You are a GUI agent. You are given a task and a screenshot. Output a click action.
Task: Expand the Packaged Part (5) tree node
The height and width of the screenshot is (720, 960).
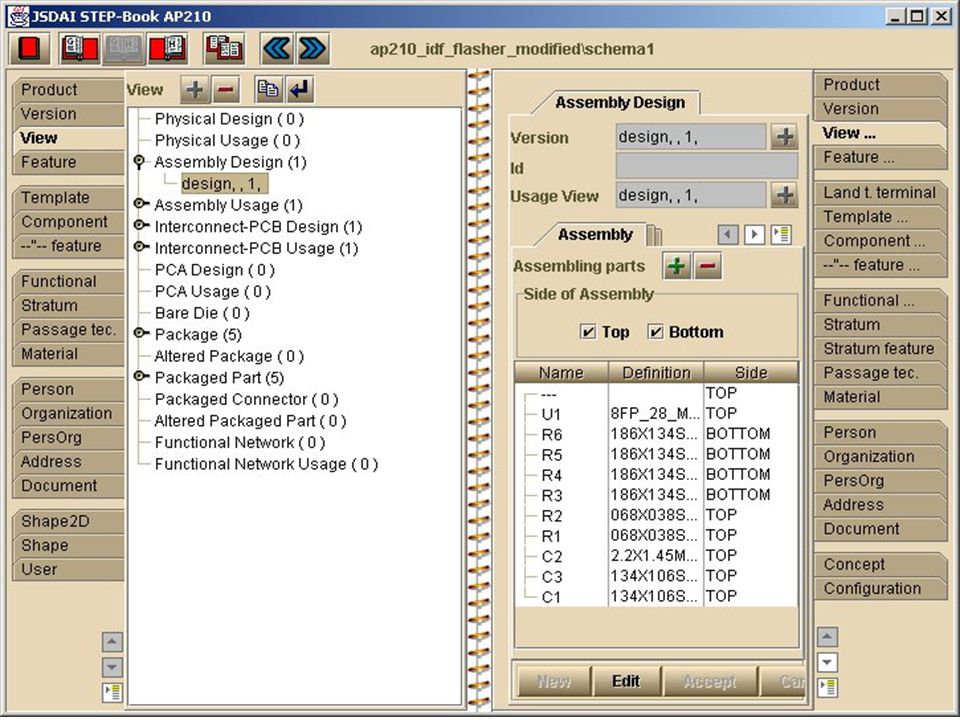(x=141, y=376)
